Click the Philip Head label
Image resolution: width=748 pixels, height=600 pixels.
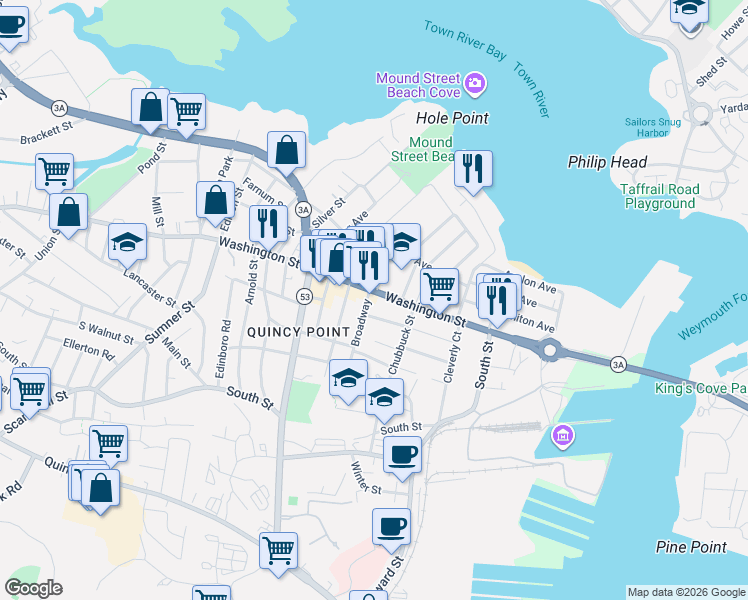coord(607,162)
